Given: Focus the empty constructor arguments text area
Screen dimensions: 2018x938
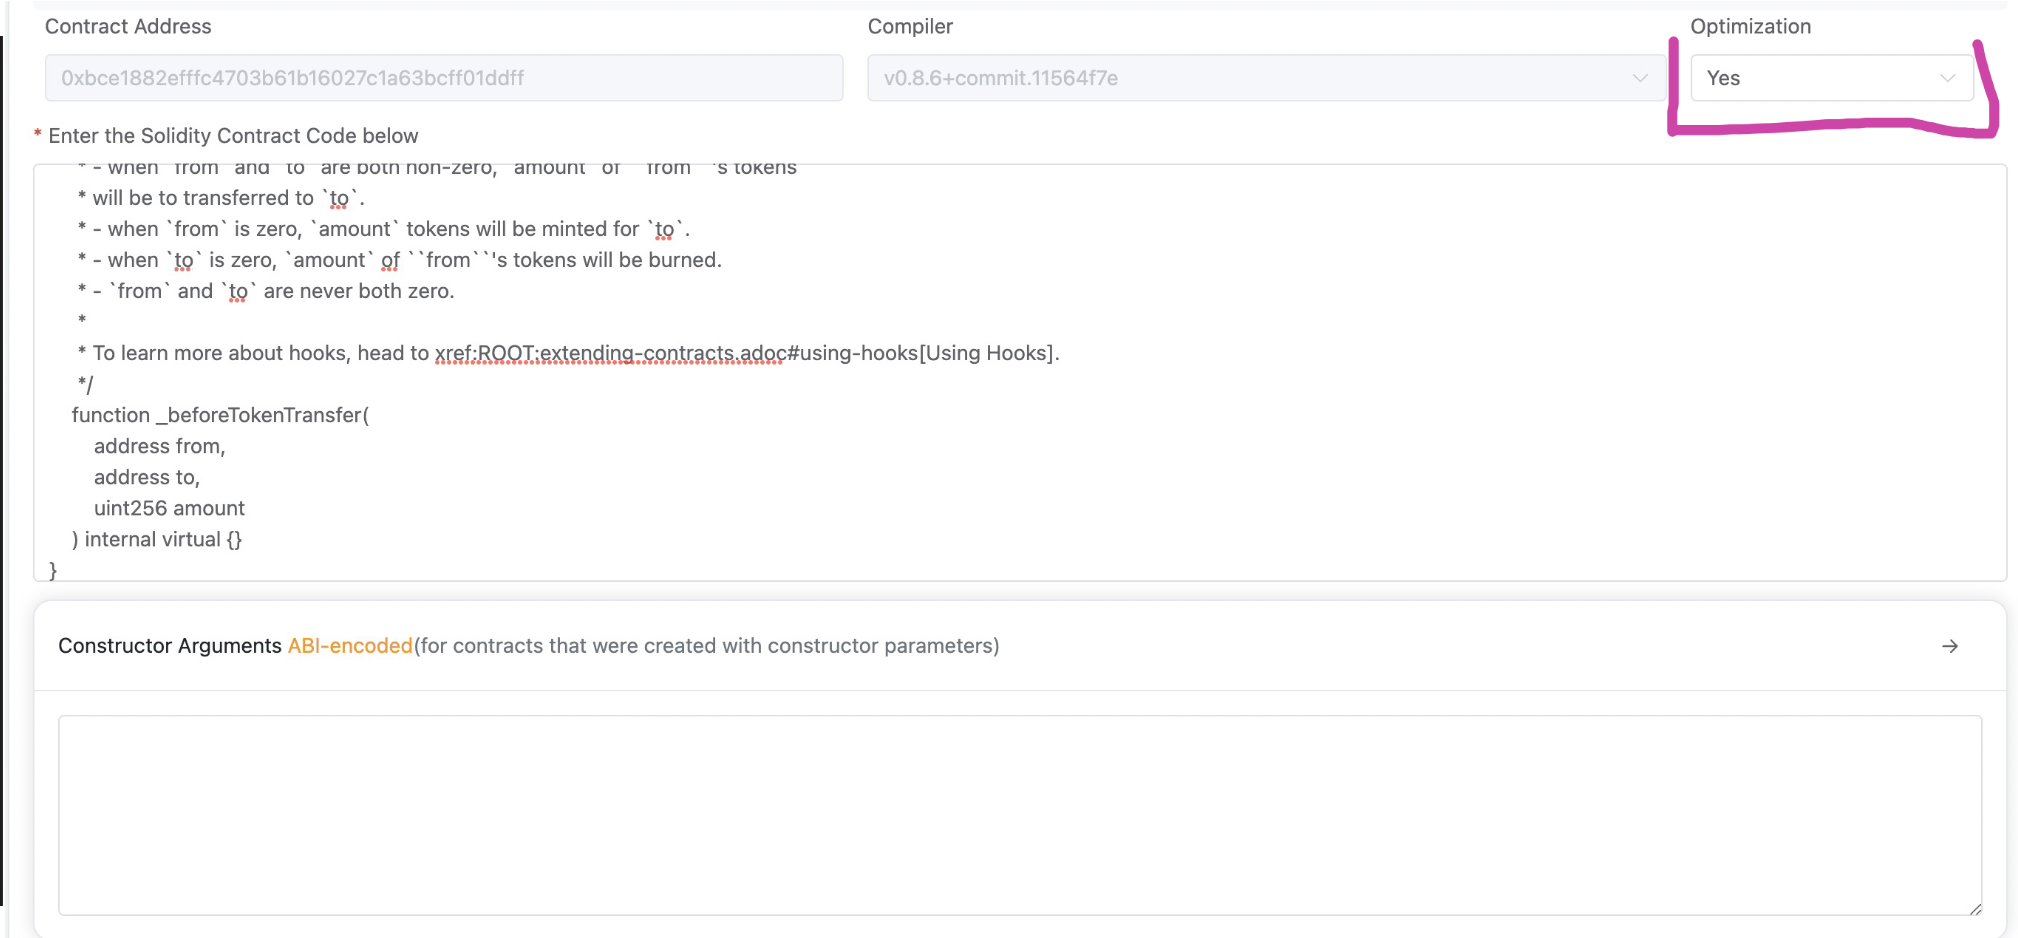Looking at the screenshot, I should [1019, 814].
